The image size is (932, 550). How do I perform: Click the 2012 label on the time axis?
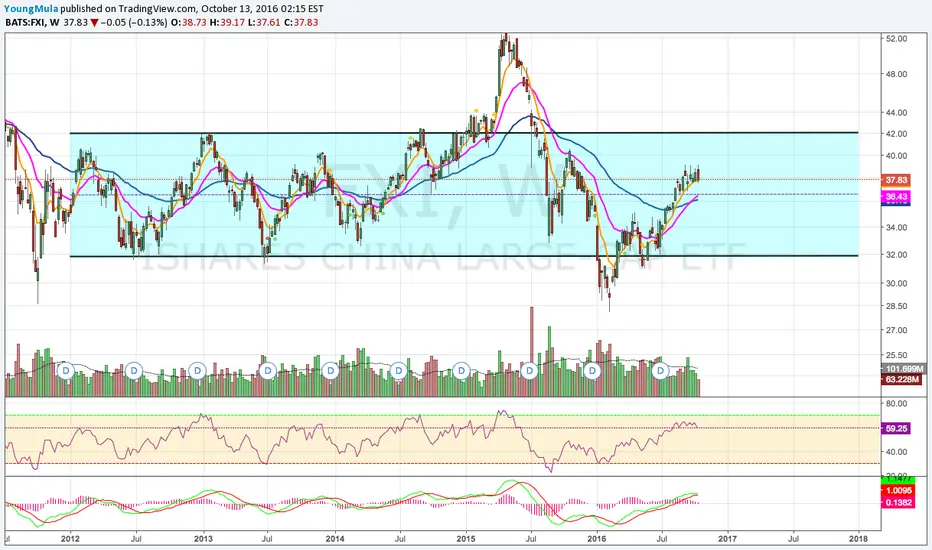tap(70, 539)
